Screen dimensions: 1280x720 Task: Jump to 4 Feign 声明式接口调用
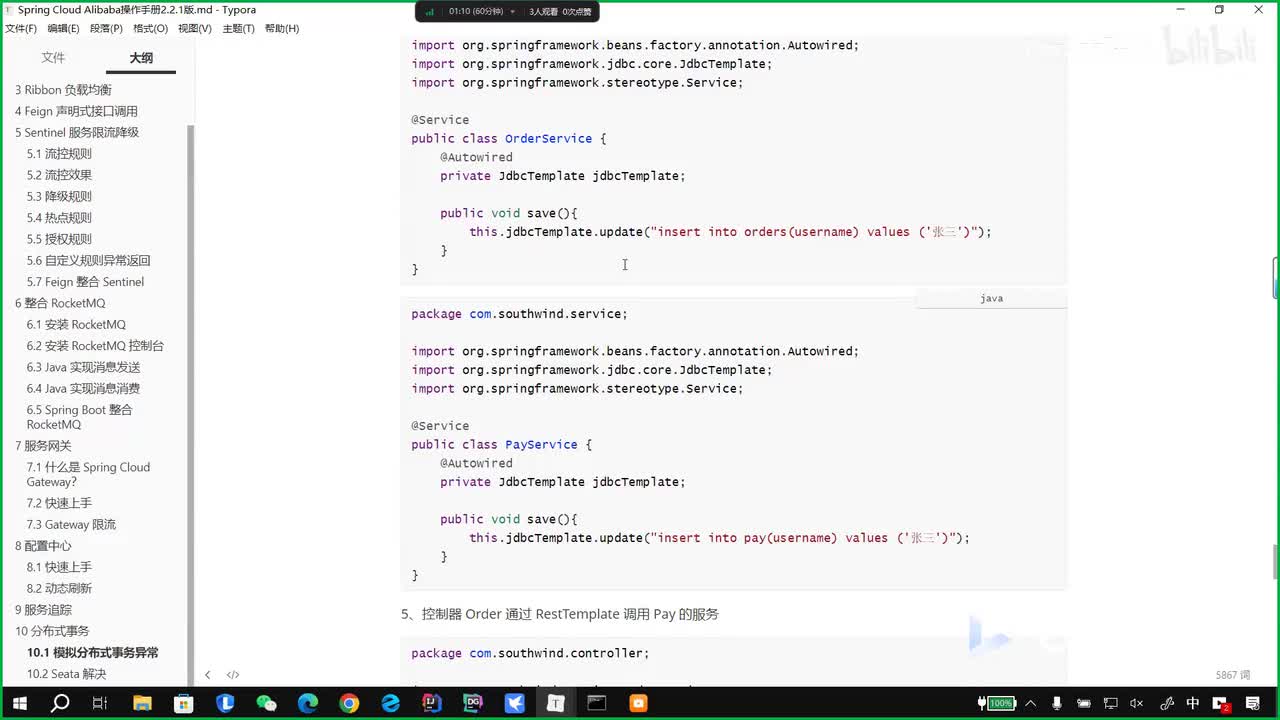76,111
